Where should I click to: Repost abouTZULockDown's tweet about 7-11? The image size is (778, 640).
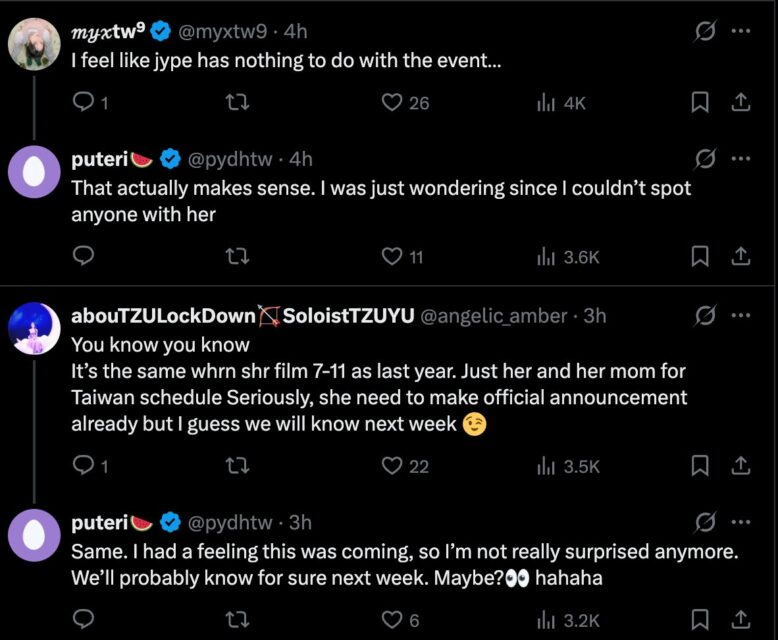237,466
